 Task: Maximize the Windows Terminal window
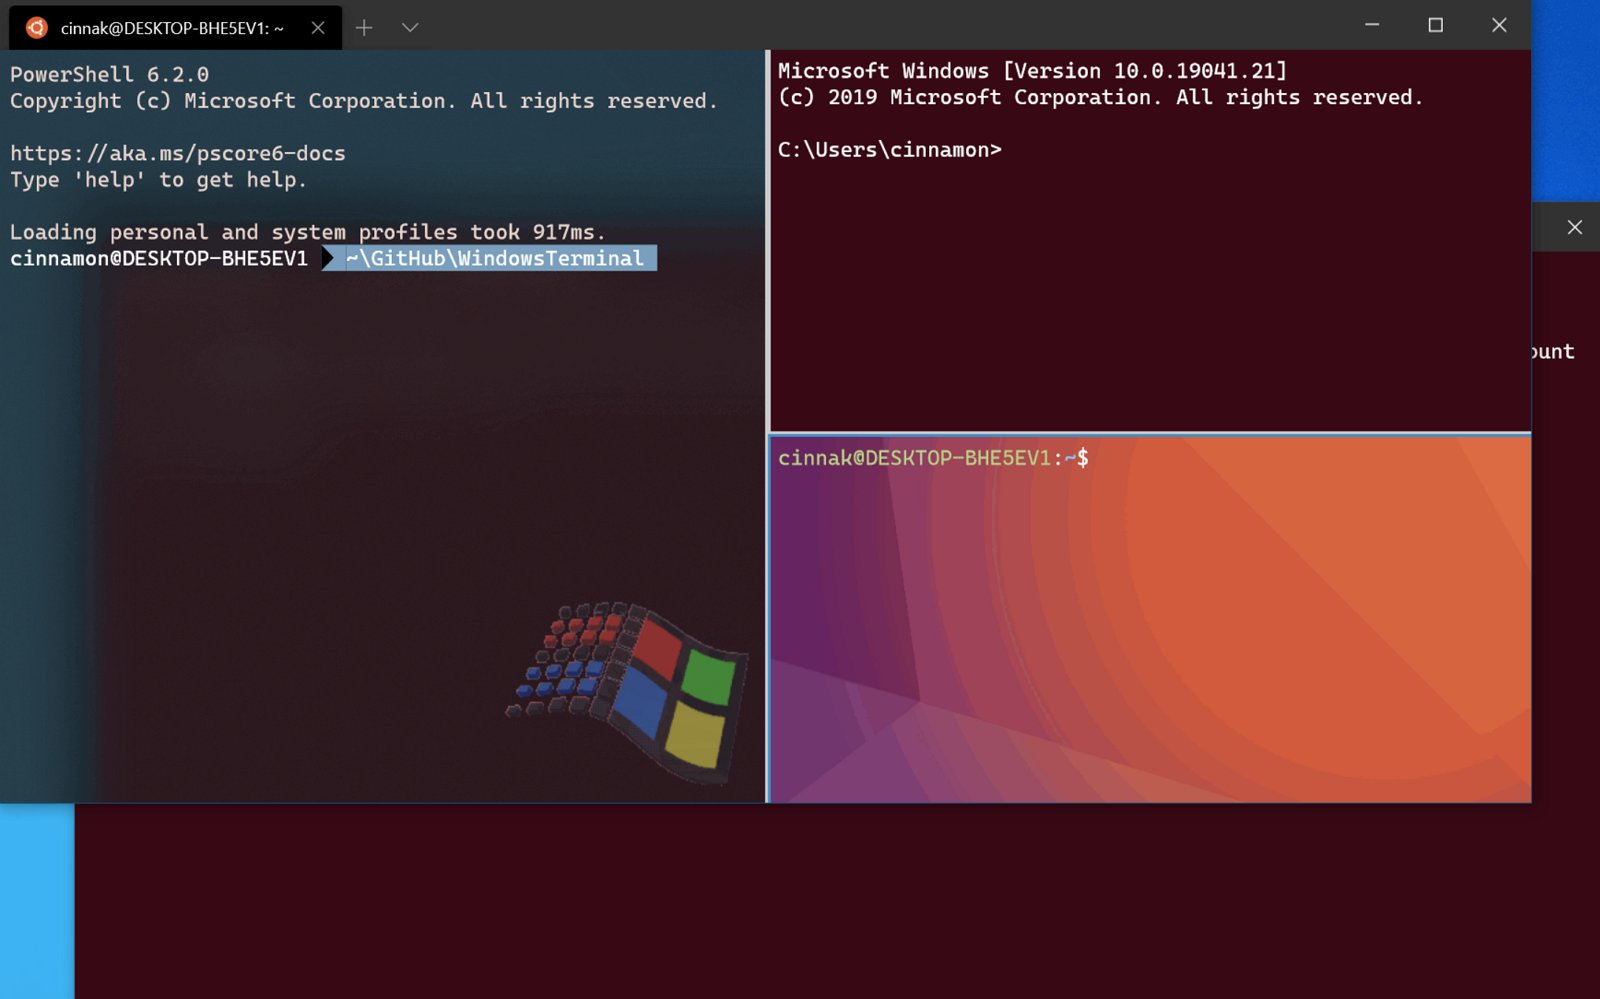point(1435,25)
